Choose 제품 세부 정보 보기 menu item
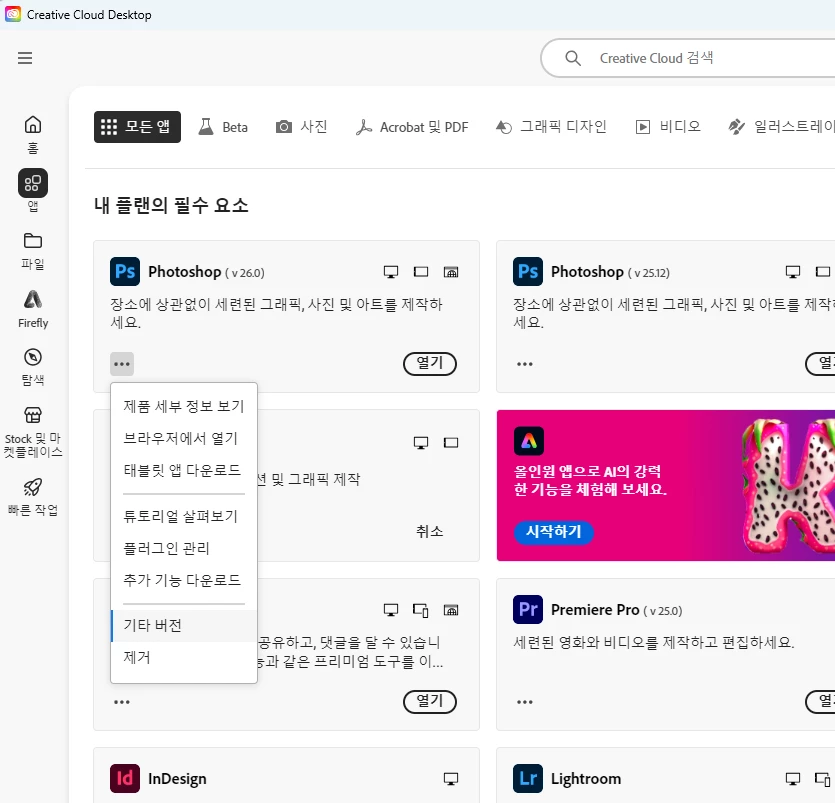Screen dimensions: 835x803 pos(184,406)
